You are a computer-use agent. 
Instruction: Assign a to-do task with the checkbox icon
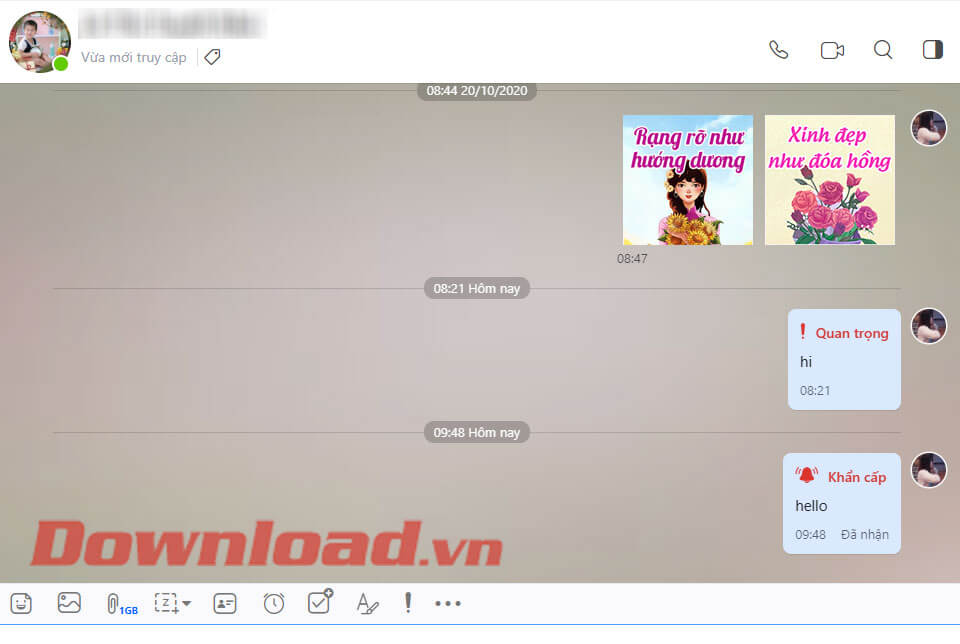[x=320, y=602]
